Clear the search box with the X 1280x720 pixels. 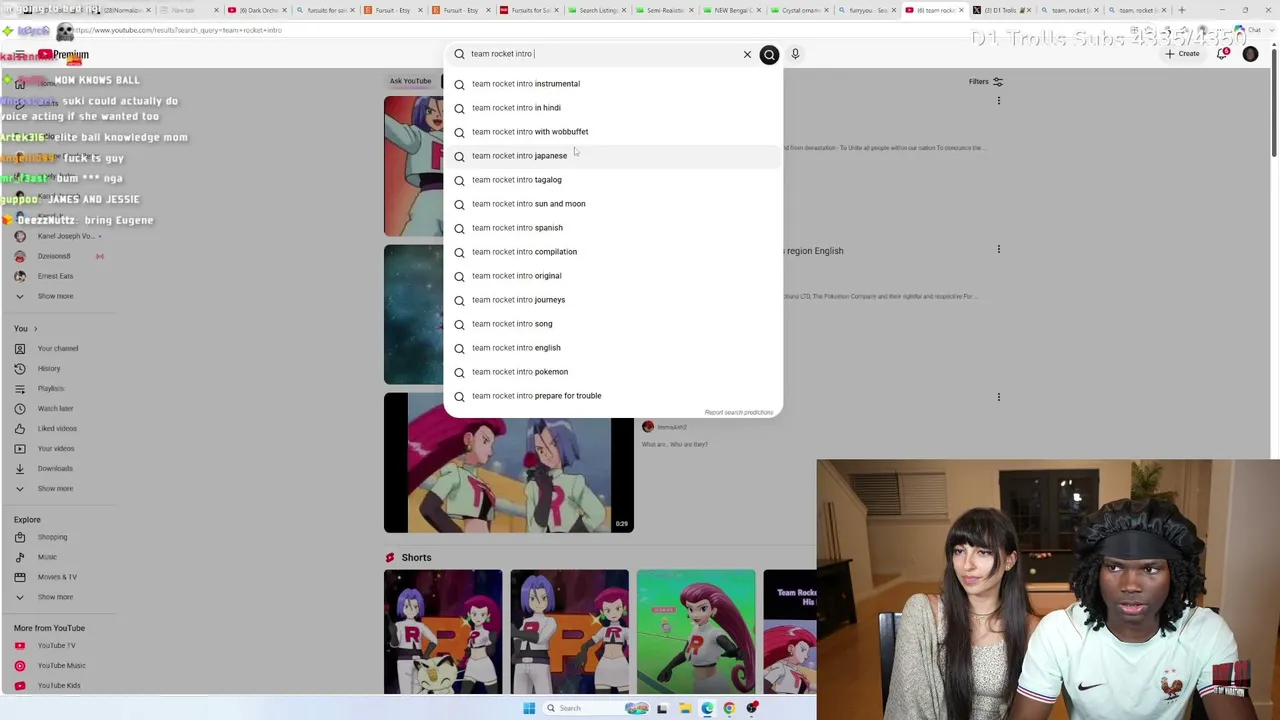pyautogui.click(x=747, y=54)
